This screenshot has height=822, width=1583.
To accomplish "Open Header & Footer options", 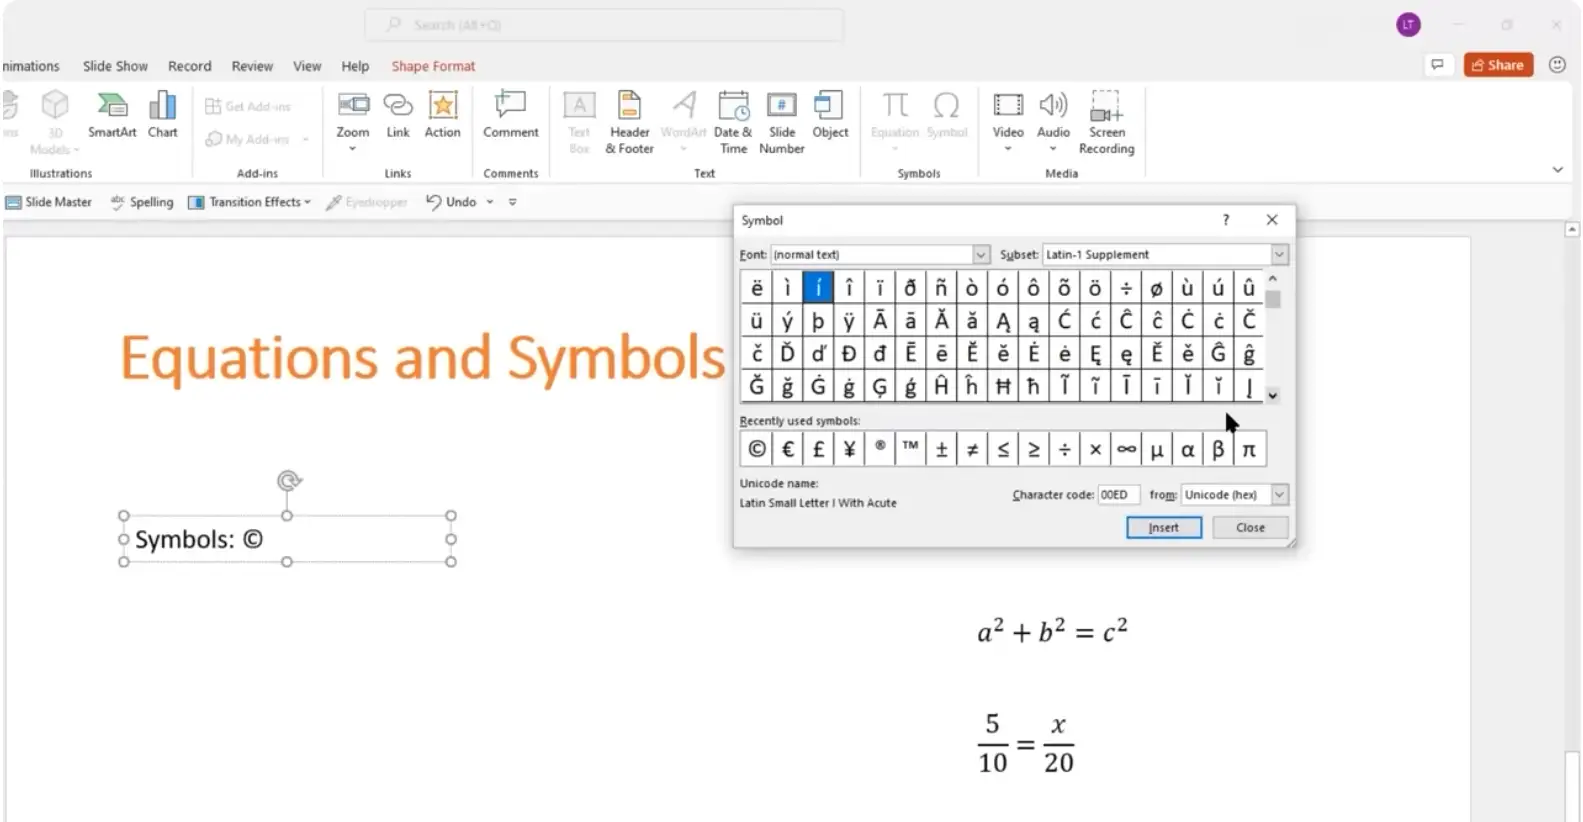I will click(629, 122).
